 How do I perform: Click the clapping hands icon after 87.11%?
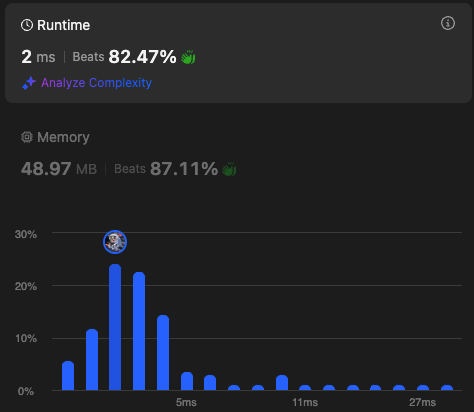pyautogui.click(x=229, y=169)
